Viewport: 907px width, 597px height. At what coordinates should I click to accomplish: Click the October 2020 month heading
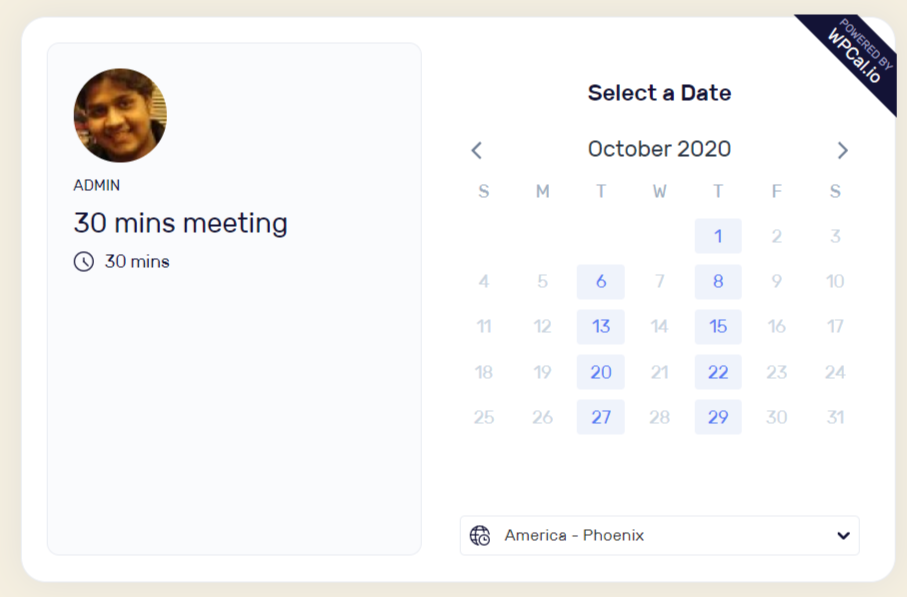click(659, 149)
